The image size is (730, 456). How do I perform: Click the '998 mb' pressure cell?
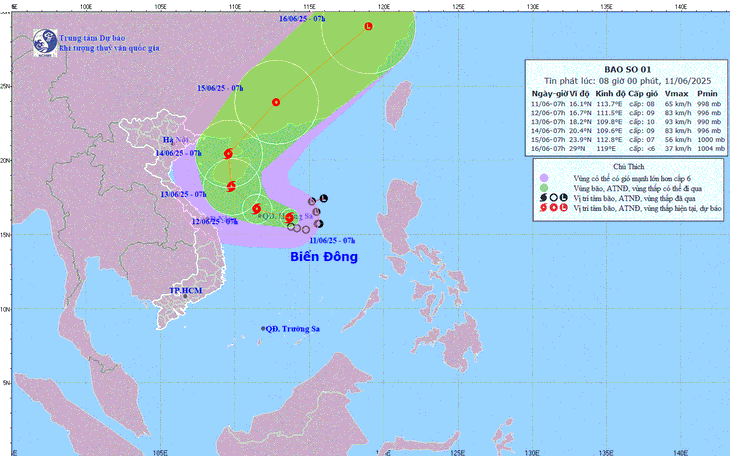(709, 104)
